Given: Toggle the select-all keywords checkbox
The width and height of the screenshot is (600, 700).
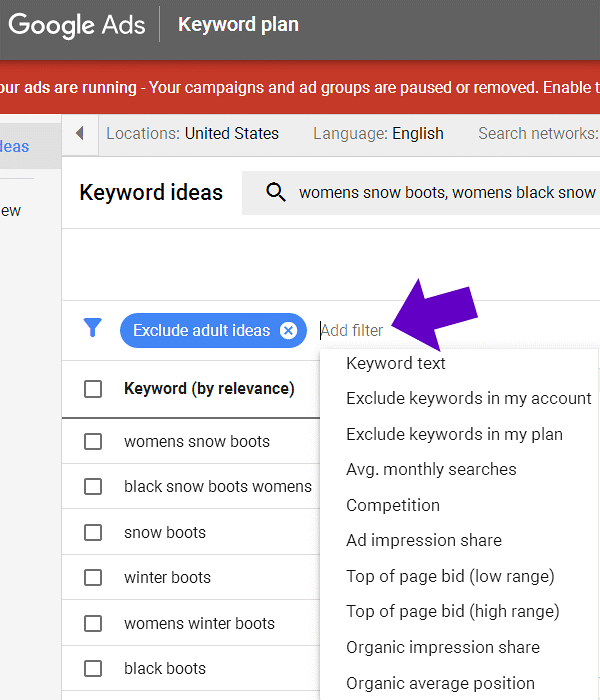Looking at the screenshot, I should [x=93, y=389].
